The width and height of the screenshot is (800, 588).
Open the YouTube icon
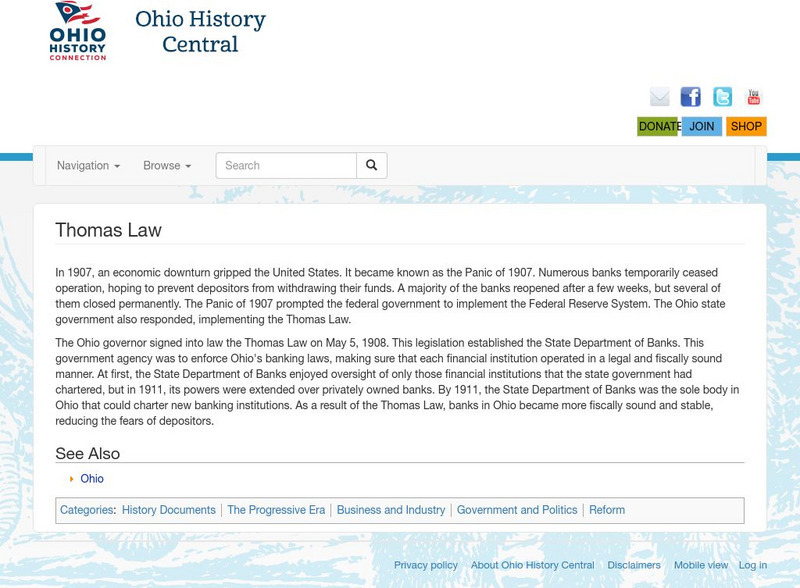pos(754,97)
